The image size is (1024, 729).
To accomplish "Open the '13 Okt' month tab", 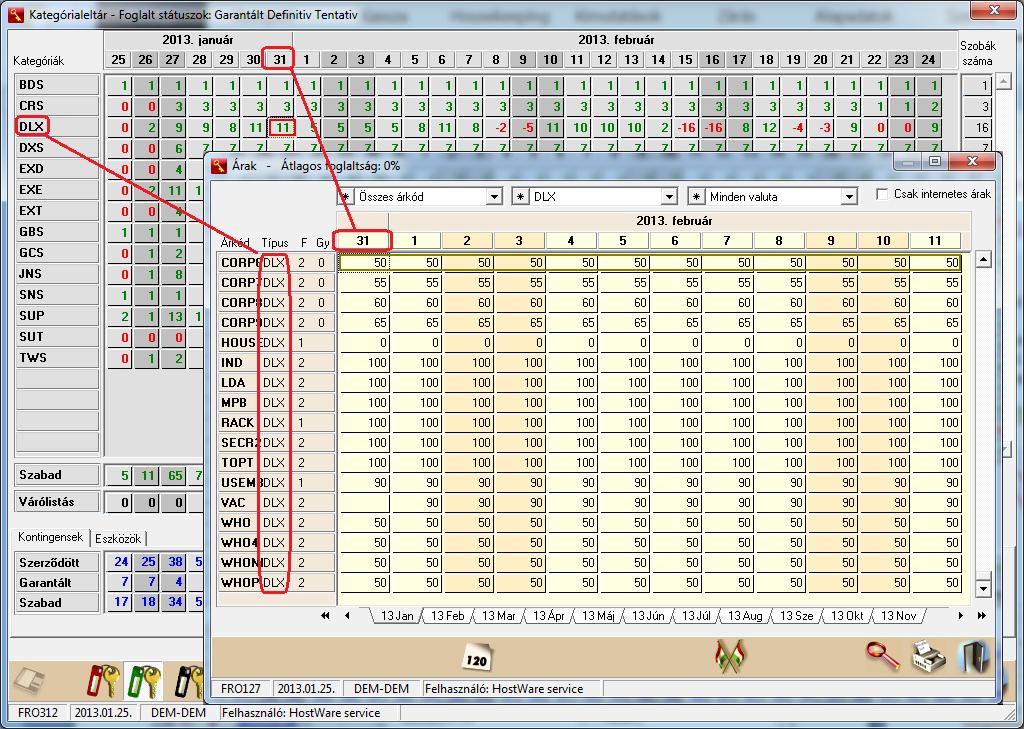I will 847,615.
